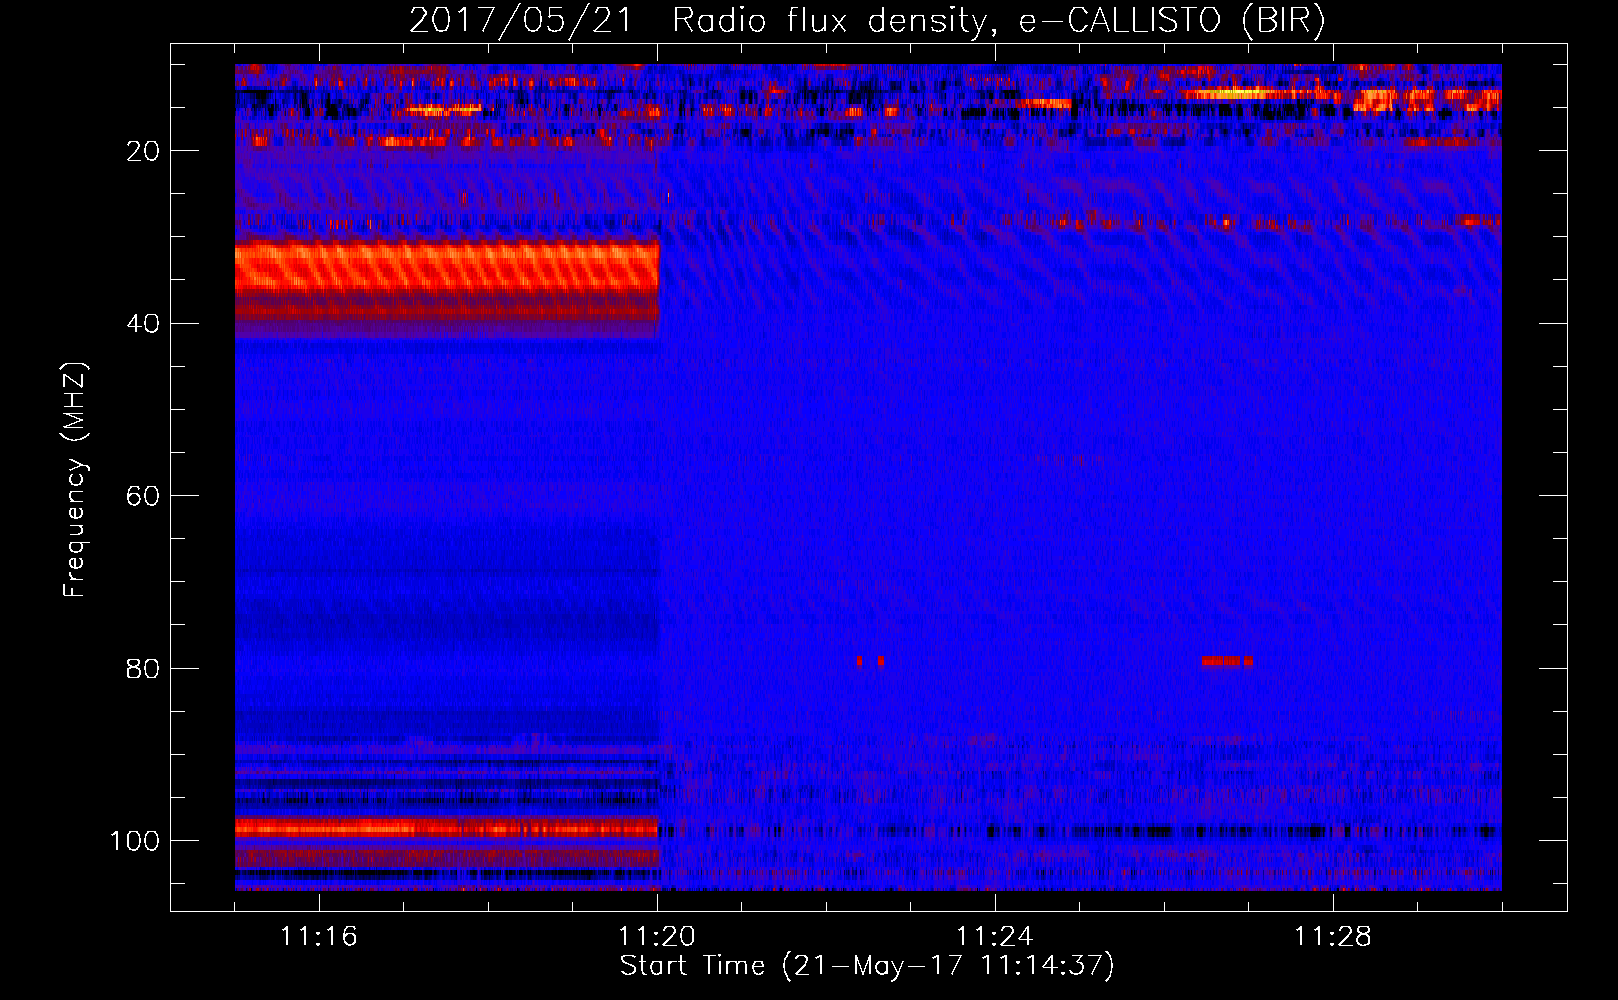Click the 11:16 time tick label
The height and width of the screenshot is (1000, 1618).
[x=319, y=937]
